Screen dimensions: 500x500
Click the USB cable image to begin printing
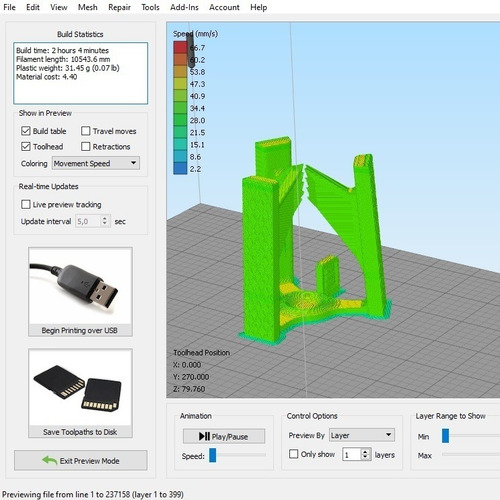80,286
